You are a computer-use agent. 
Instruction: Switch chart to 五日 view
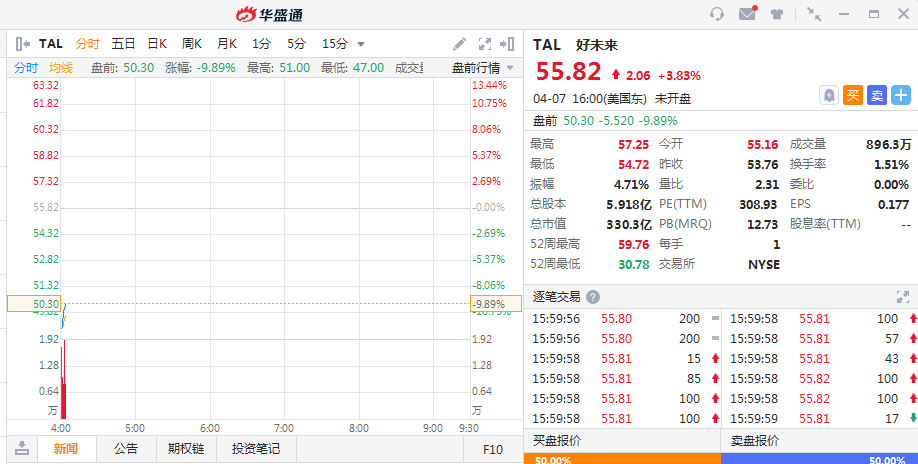[x=123, y=44]
